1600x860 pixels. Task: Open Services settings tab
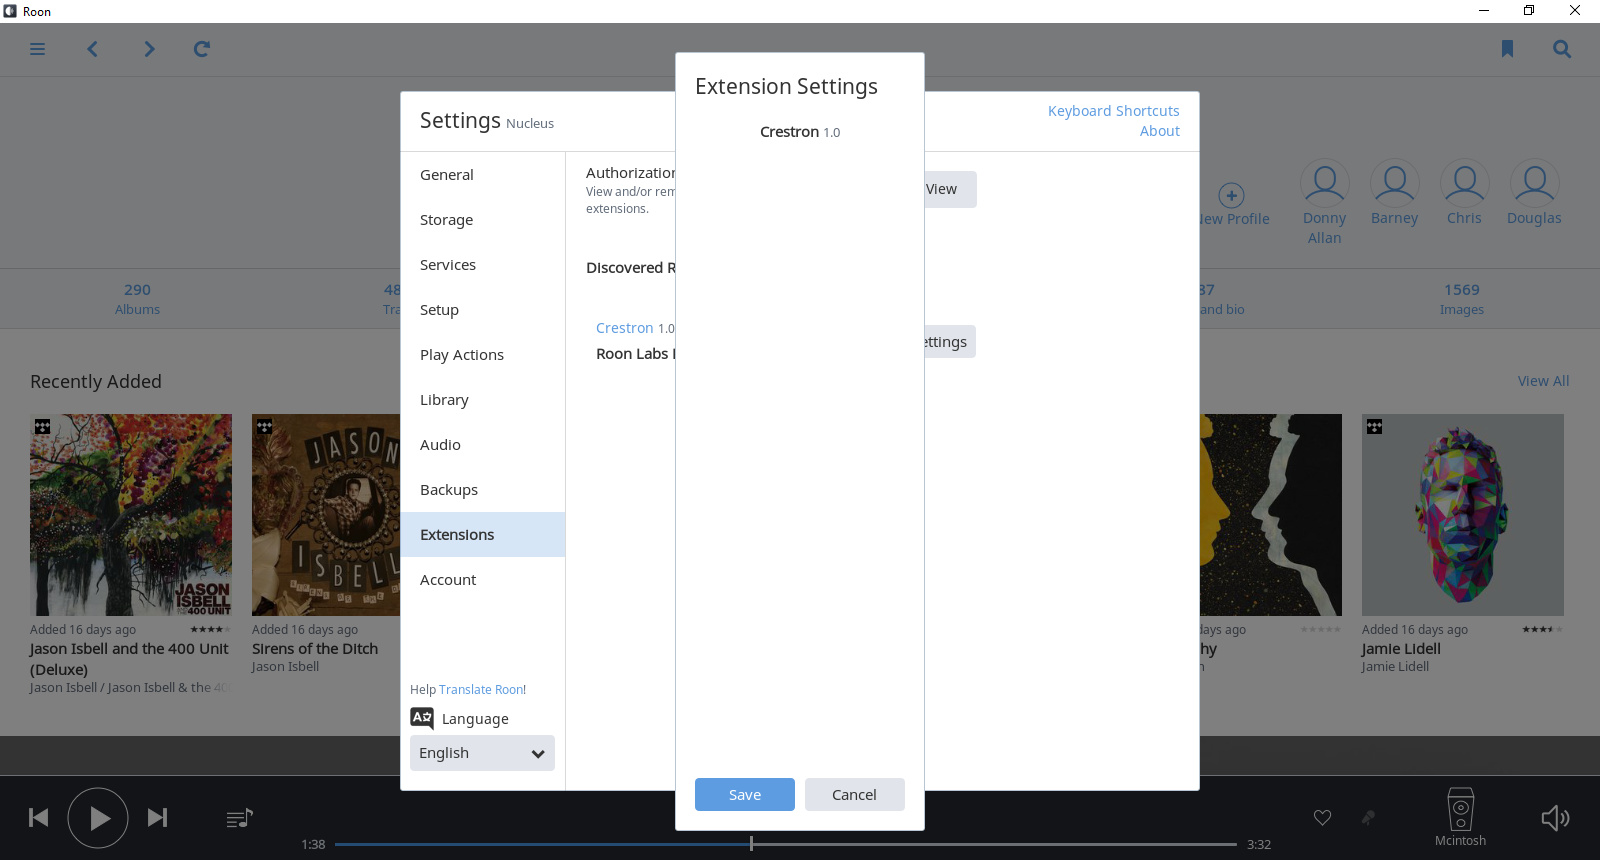[483, 265]
